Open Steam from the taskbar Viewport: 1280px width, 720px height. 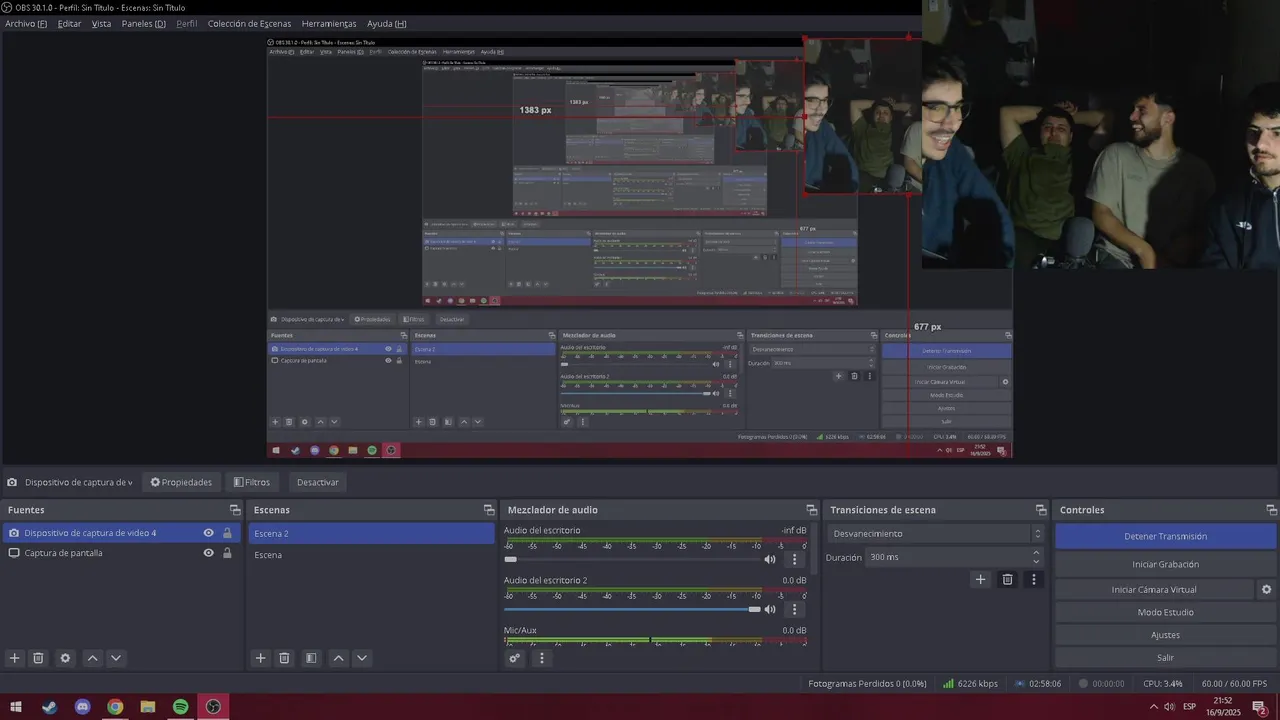click(49, 707)
